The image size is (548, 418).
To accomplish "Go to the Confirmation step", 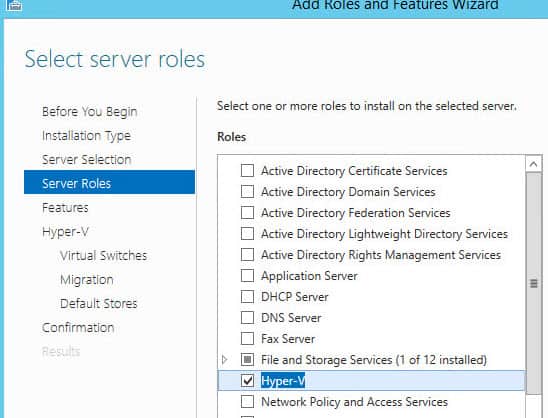I will pyautogui.click(x=78, y=327).
